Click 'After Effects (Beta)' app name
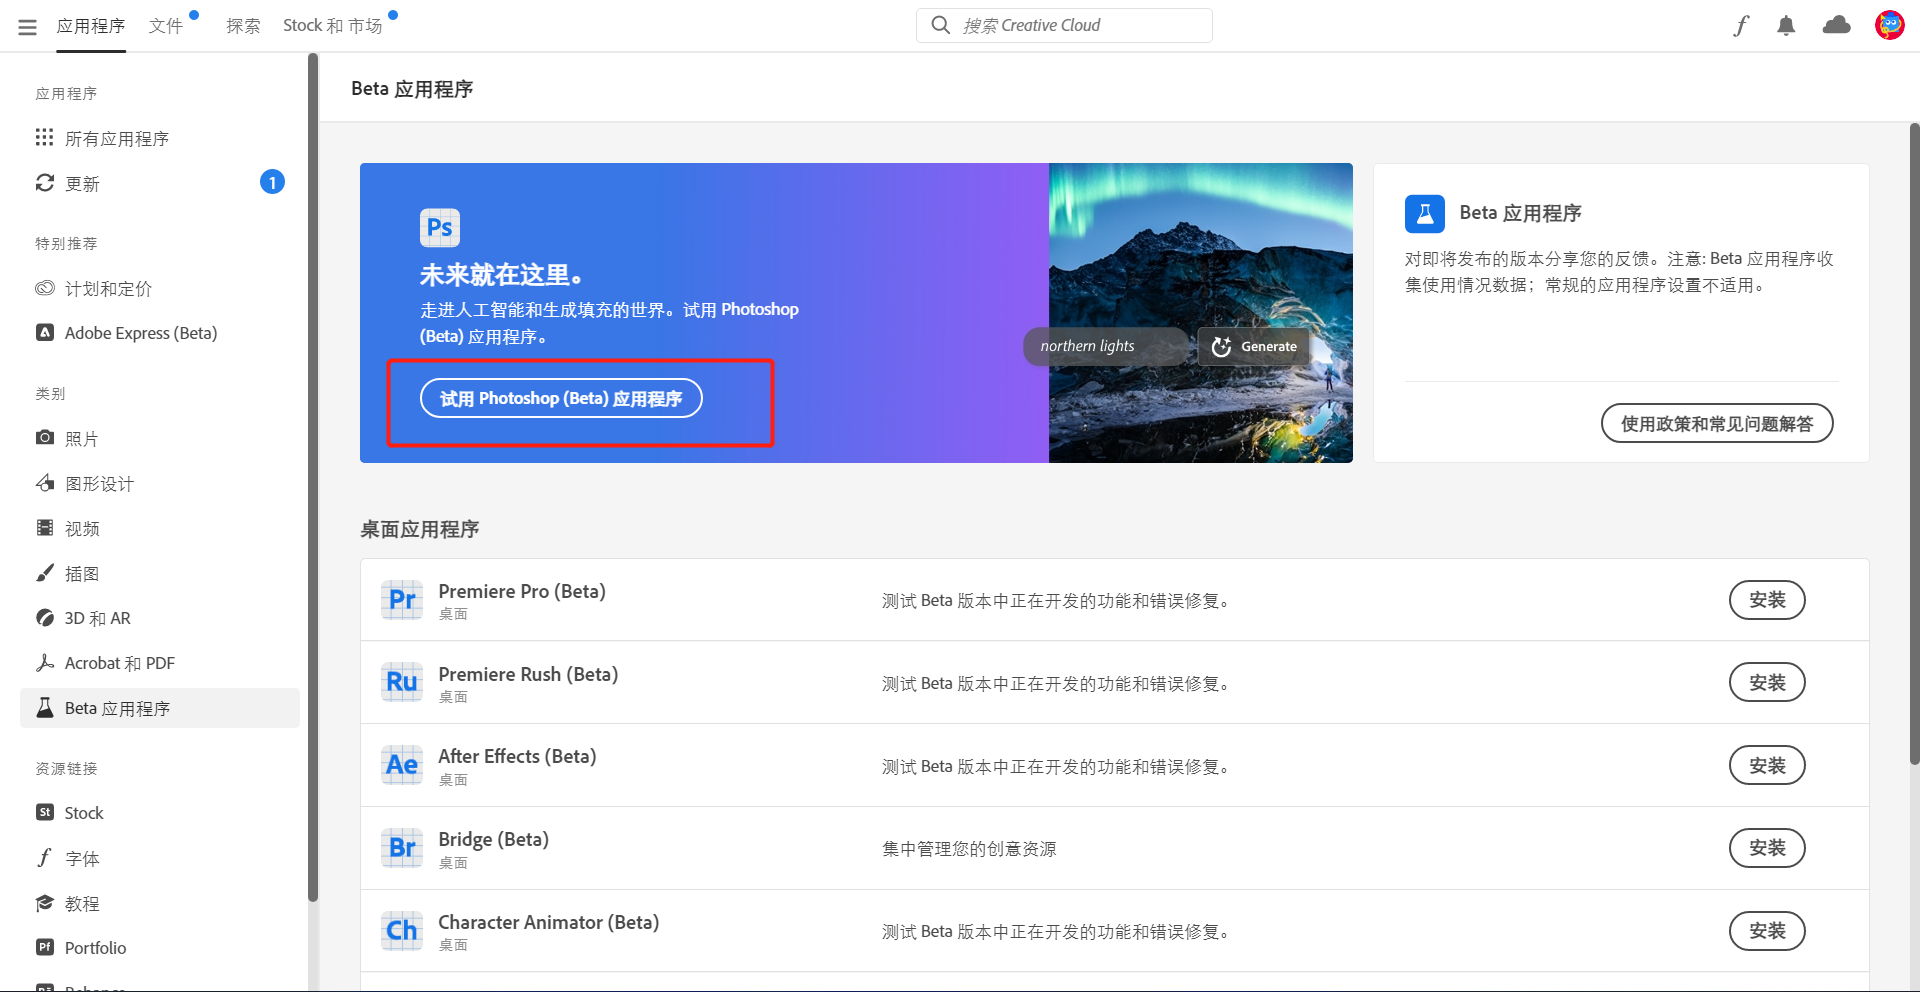This screenshot has width=1920, height=992. 517,756
